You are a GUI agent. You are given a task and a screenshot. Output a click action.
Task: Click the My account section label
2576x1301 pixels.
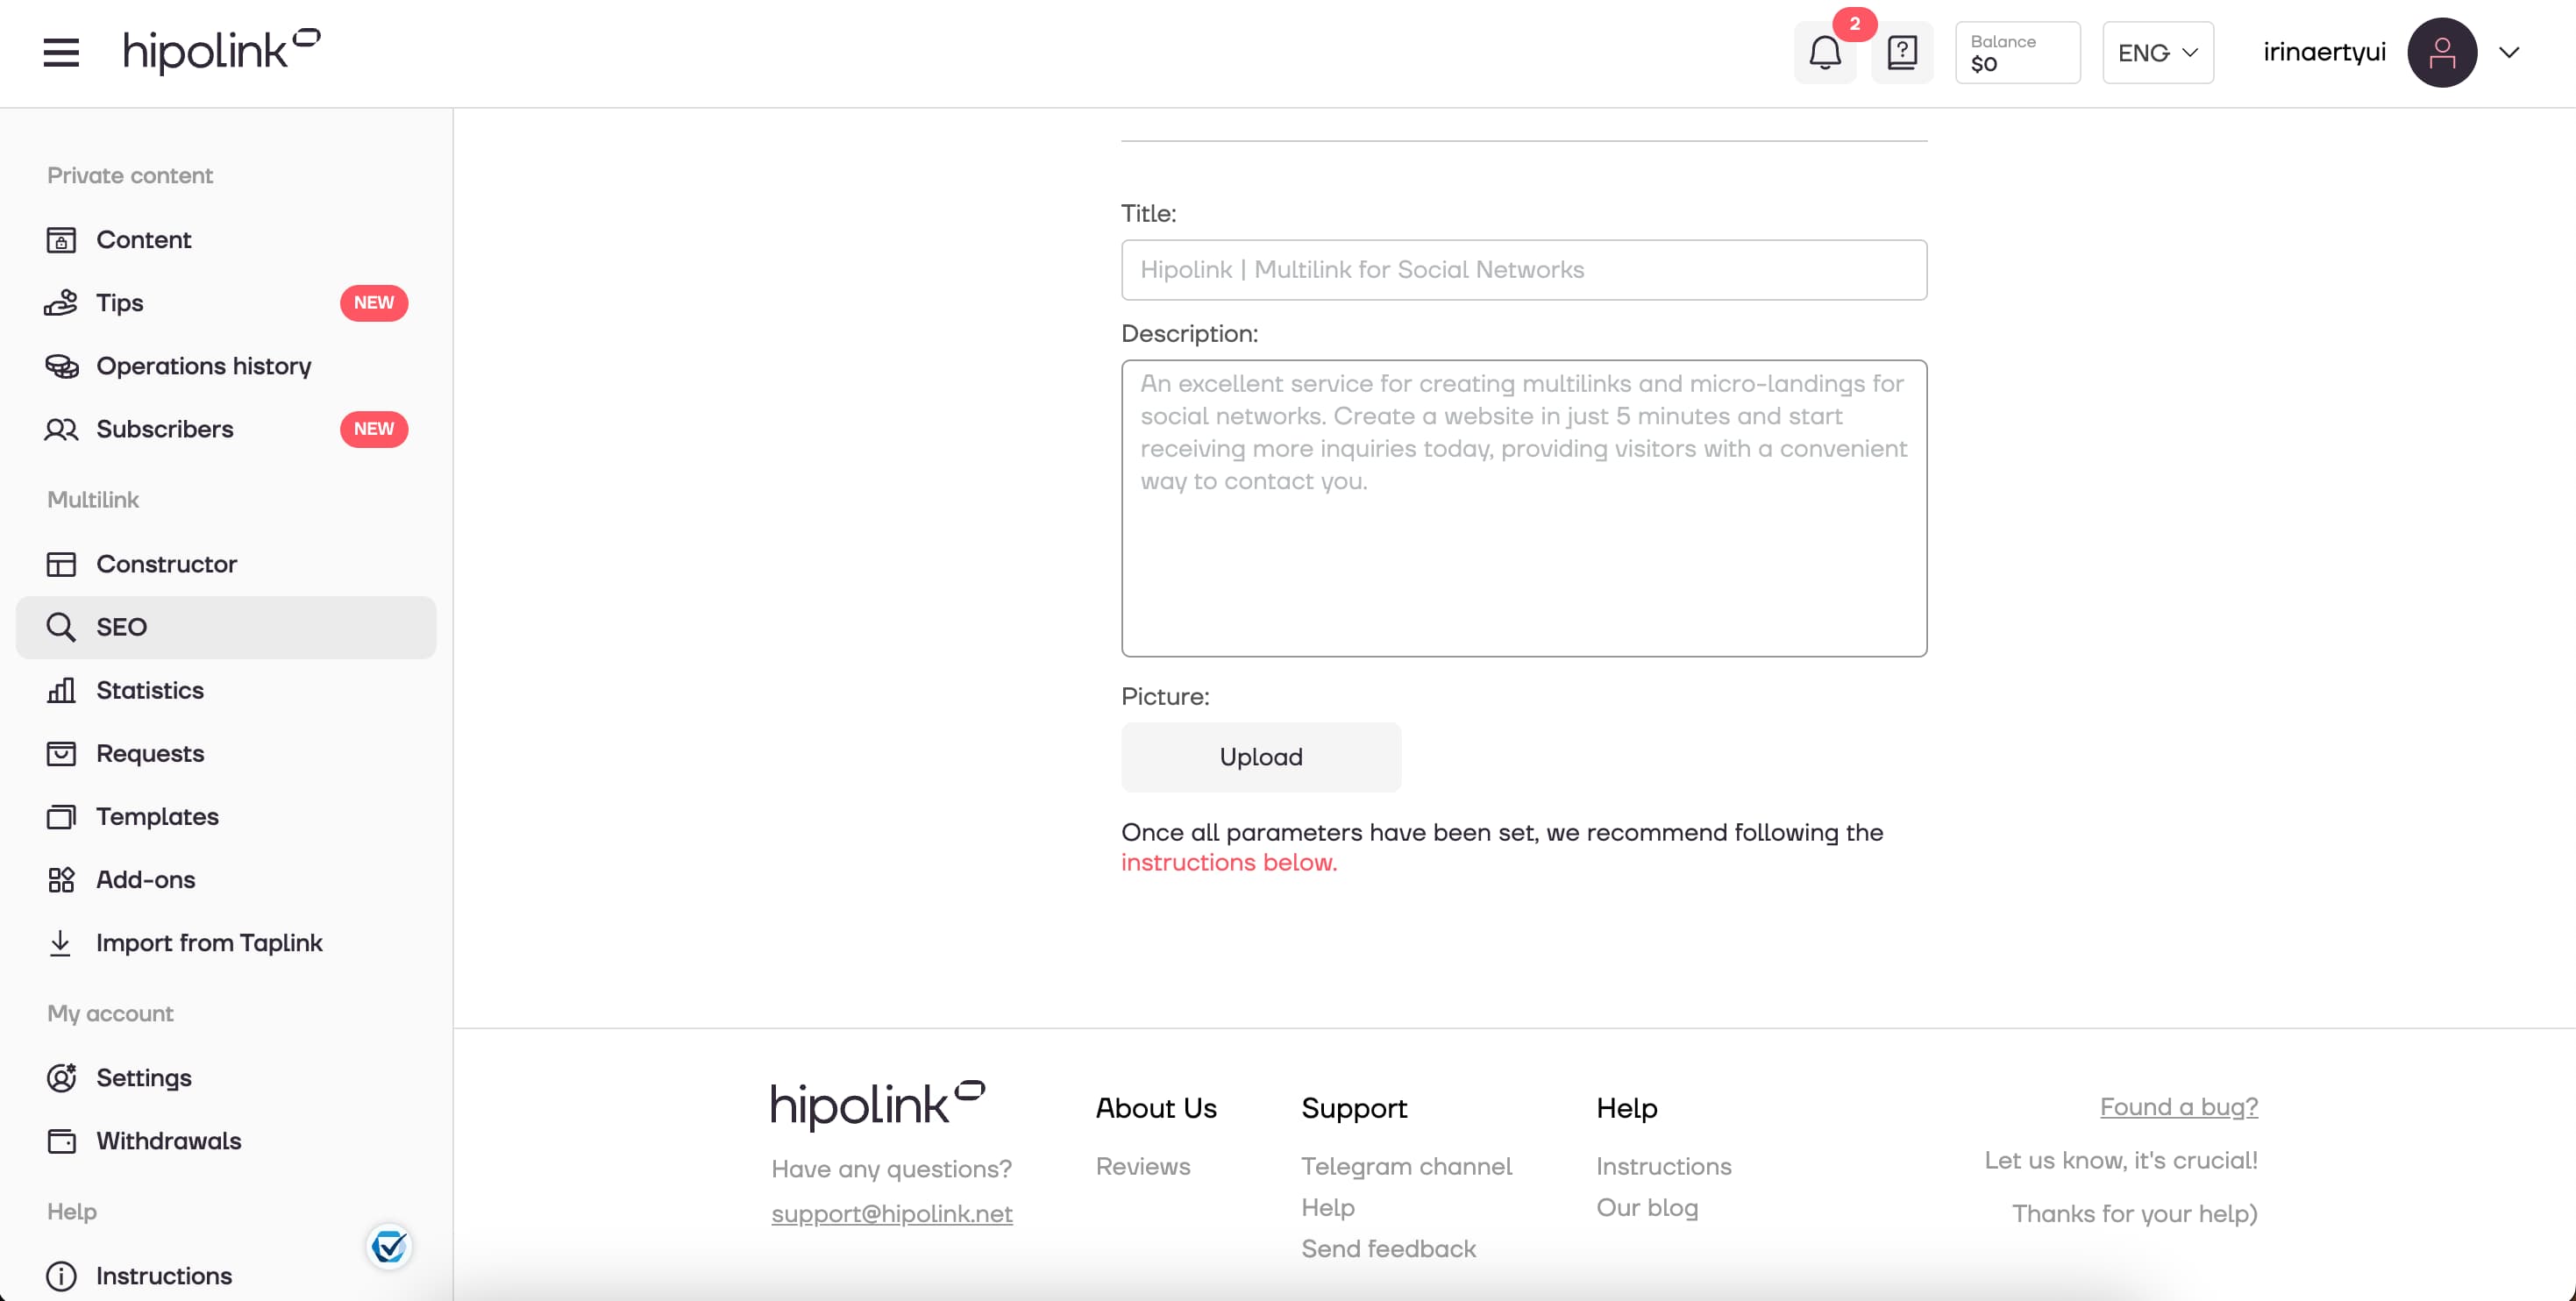point(110,1013)
